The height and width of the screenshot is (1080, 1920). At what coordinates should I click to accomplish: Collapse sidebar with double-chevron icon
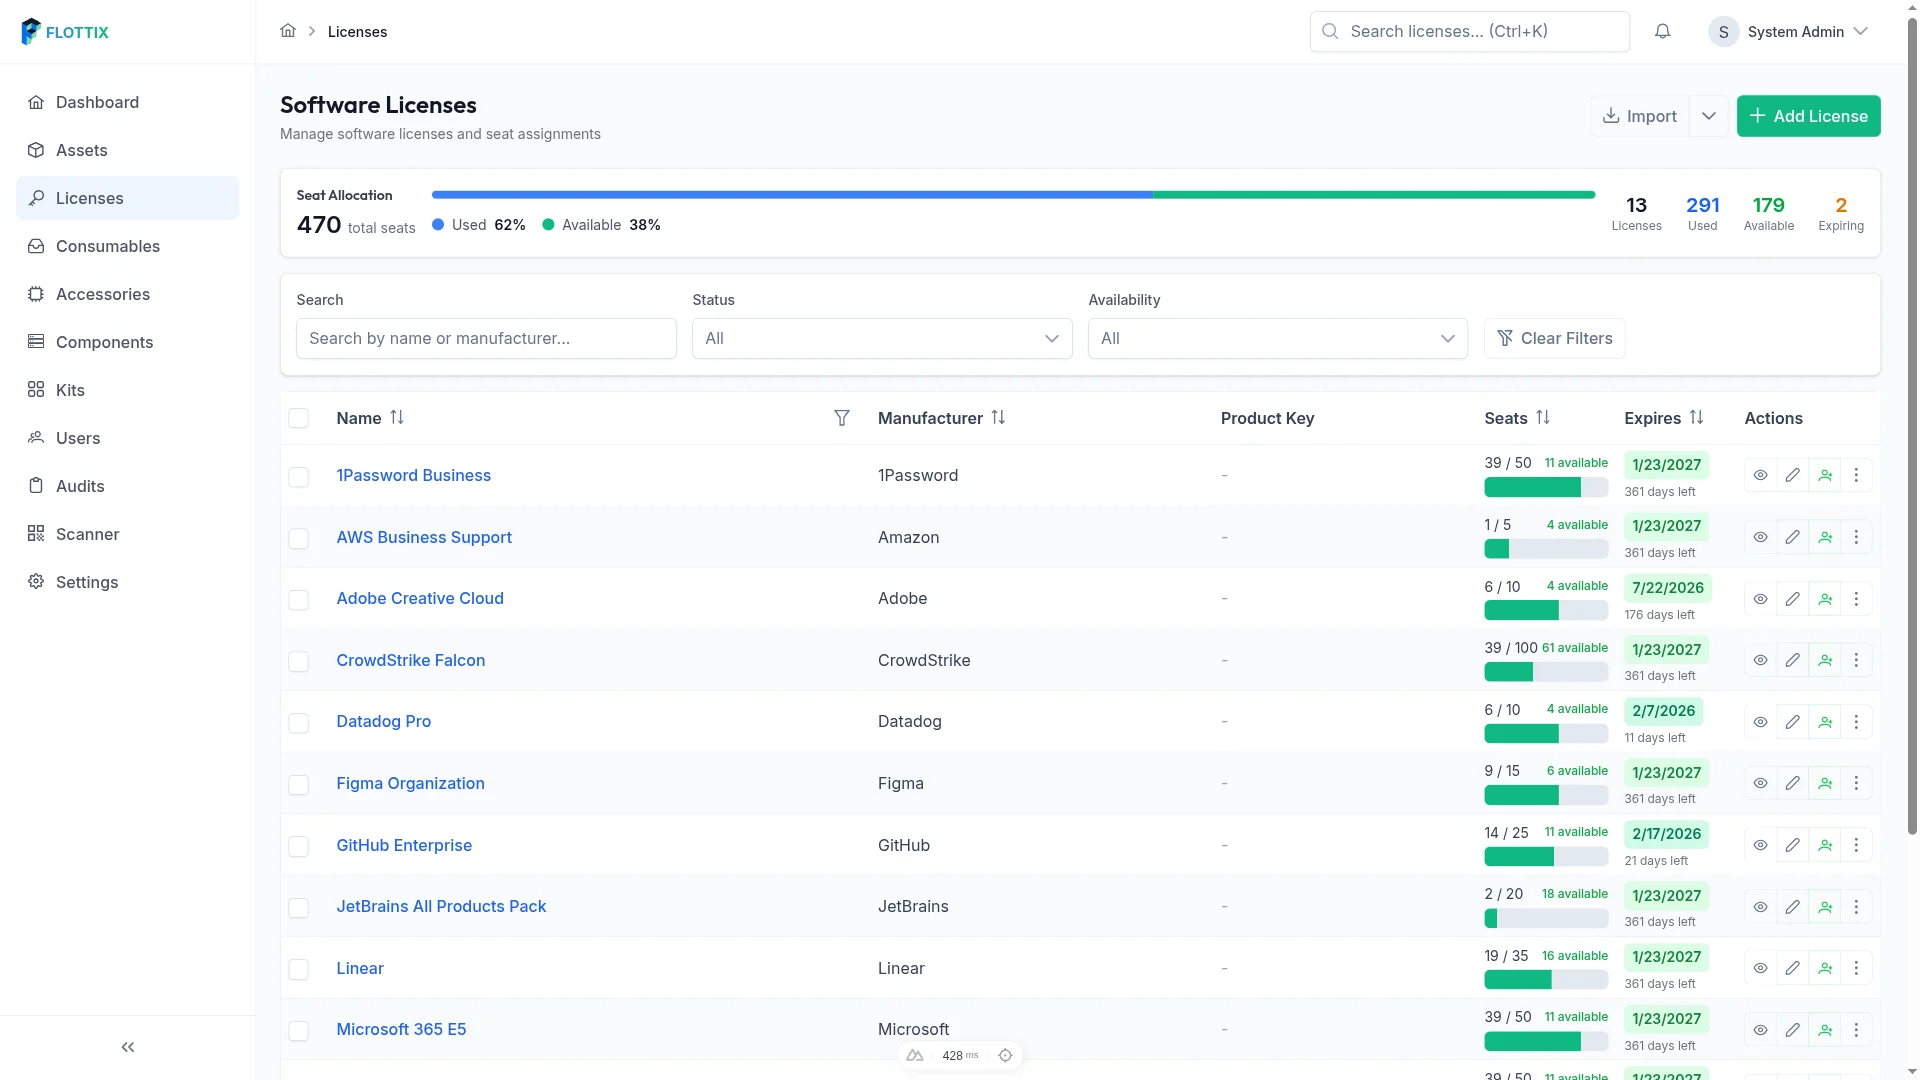click(x=127, y=1047)
